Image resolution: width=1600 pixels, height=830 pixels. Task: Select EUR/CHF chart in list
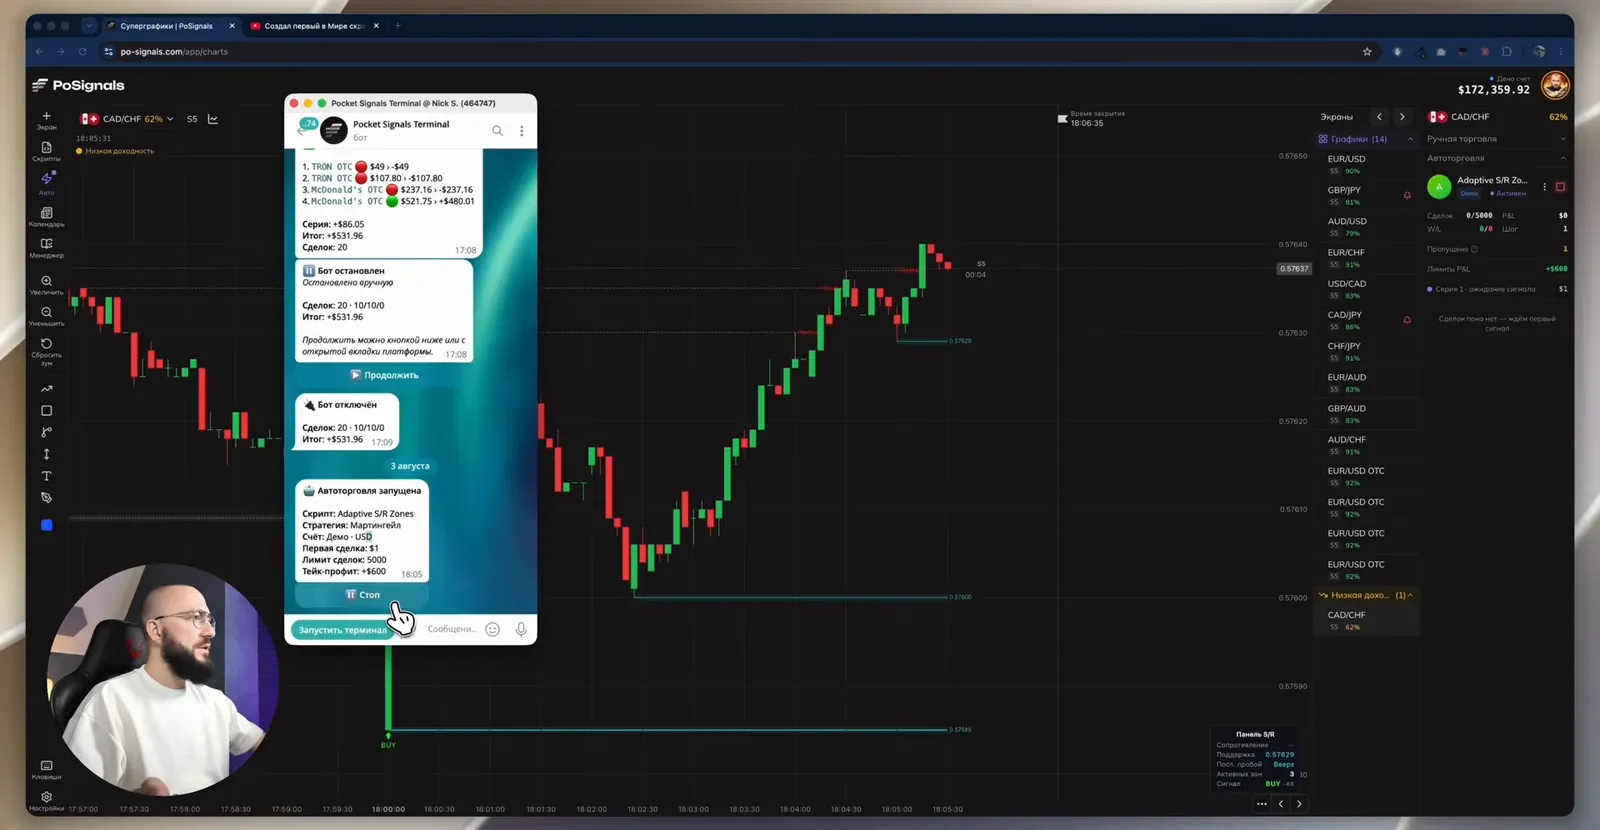point(1366,258)
